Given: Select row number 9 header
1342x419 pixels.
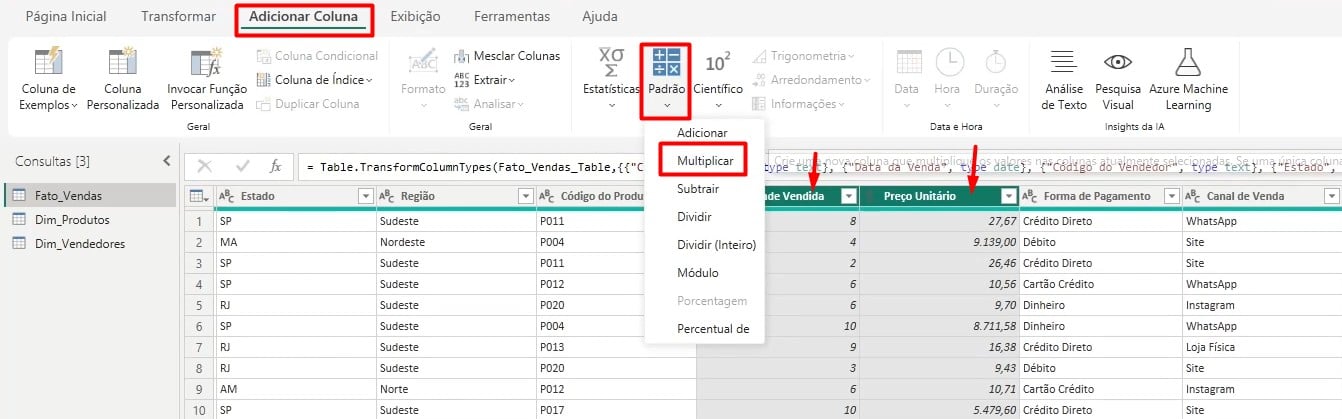Looking at the screenshot, I should coord(199,389).
